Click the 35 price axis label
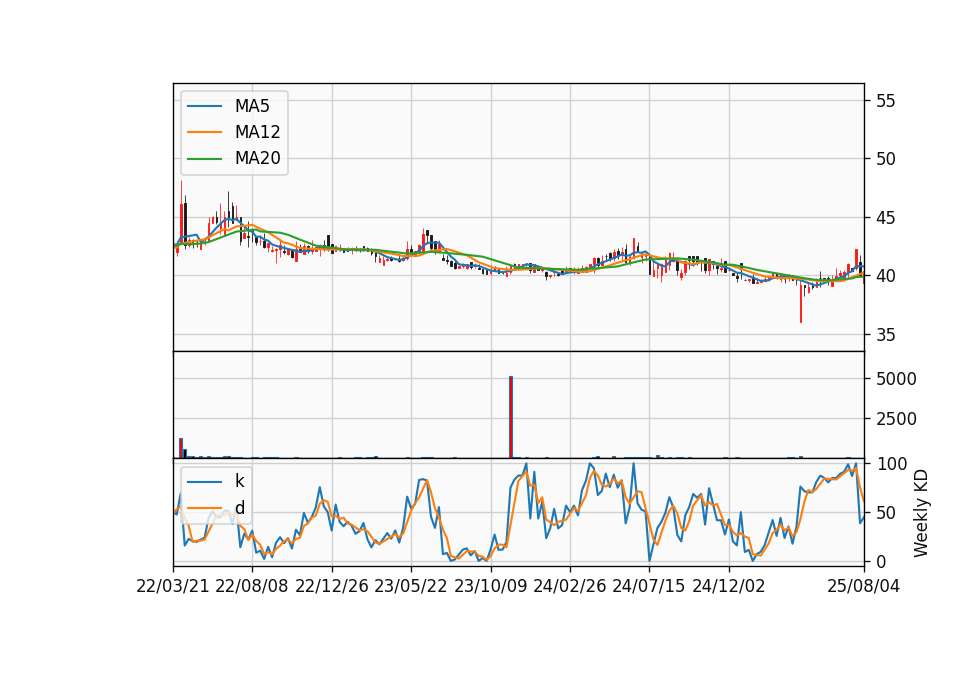The image size is (960, 690). pyautogui.click(x=885, y=335)
